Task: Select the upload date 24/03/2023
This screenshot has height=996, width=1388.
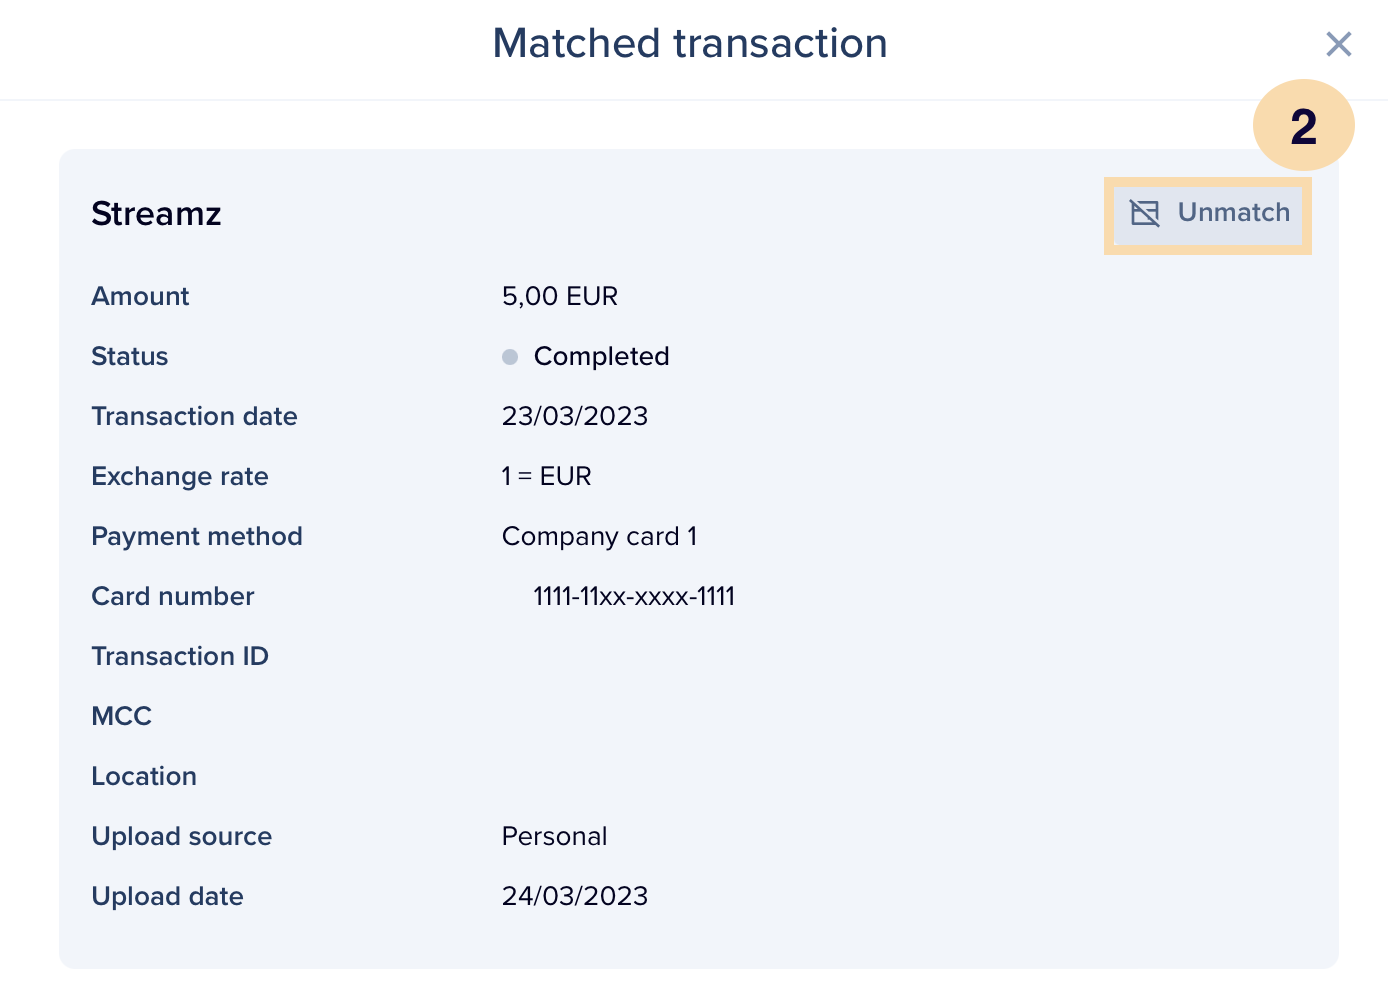Action: [575, 896]
